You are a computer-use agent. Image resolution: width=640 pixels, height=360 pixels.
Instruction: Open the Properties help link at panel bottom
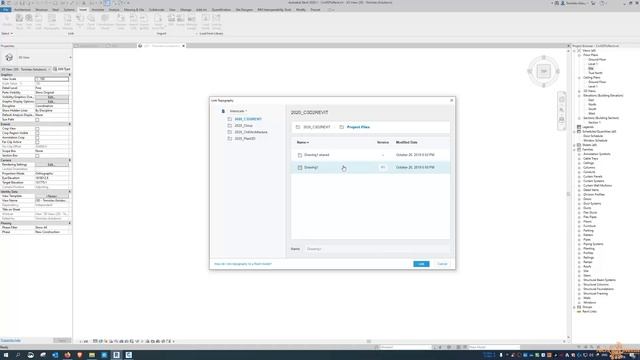pos(11,340)
